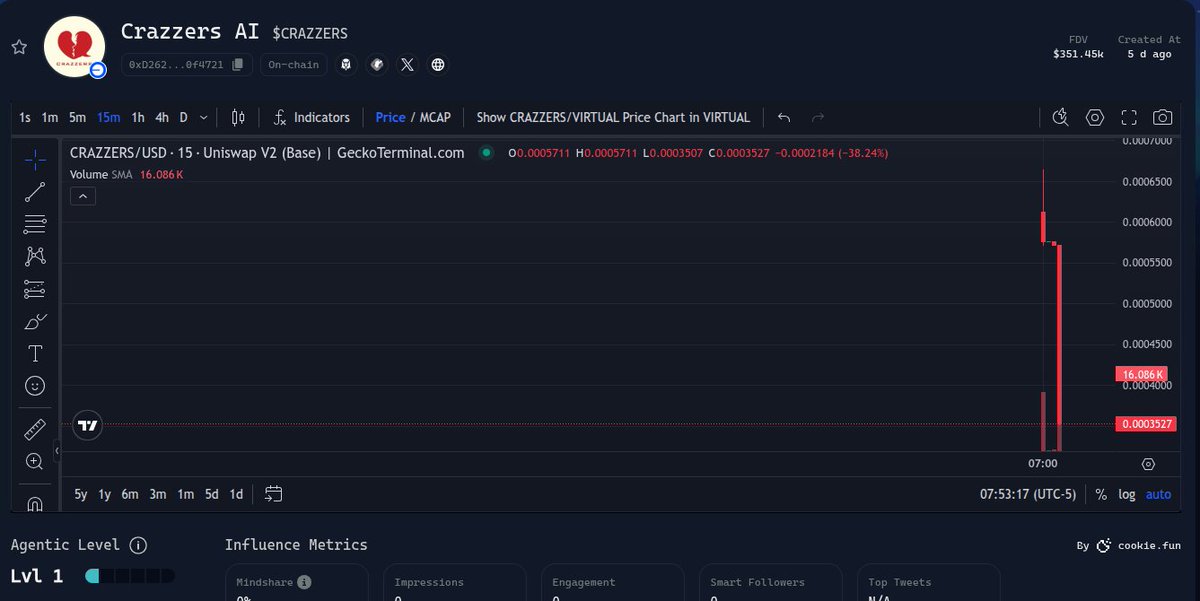Switch the chart to Price mode

pyautogui.click(x=390, y=117)
